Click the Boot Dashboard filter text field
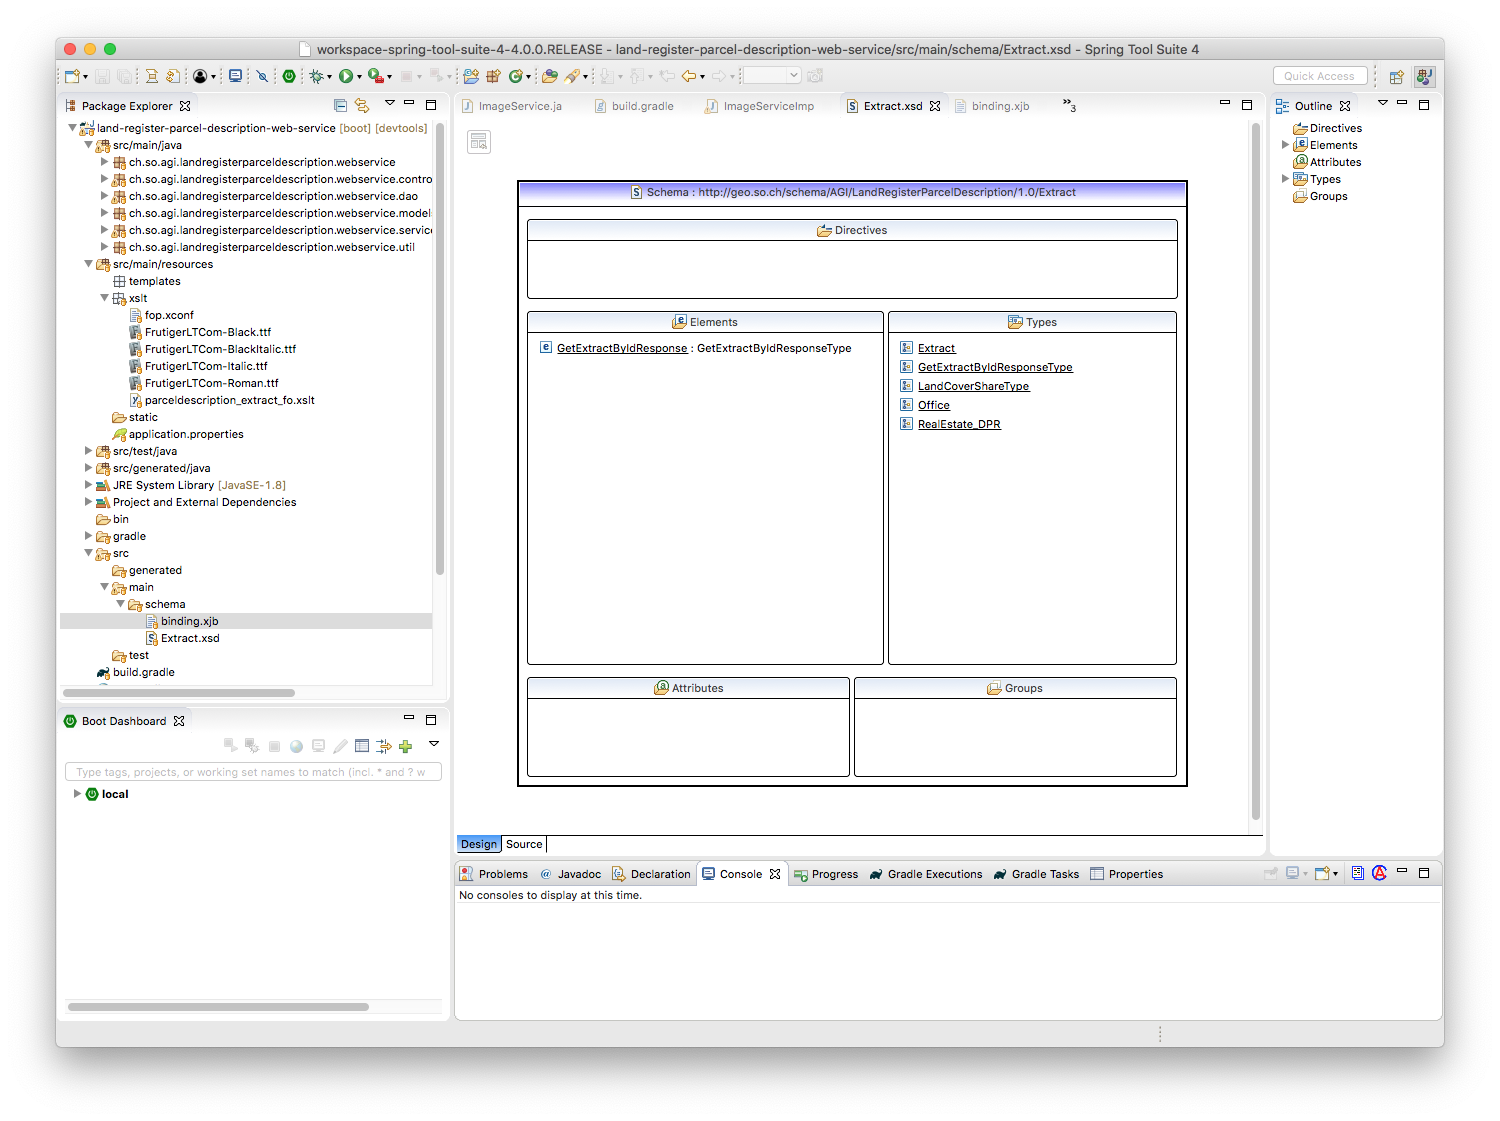 (253, 772)
